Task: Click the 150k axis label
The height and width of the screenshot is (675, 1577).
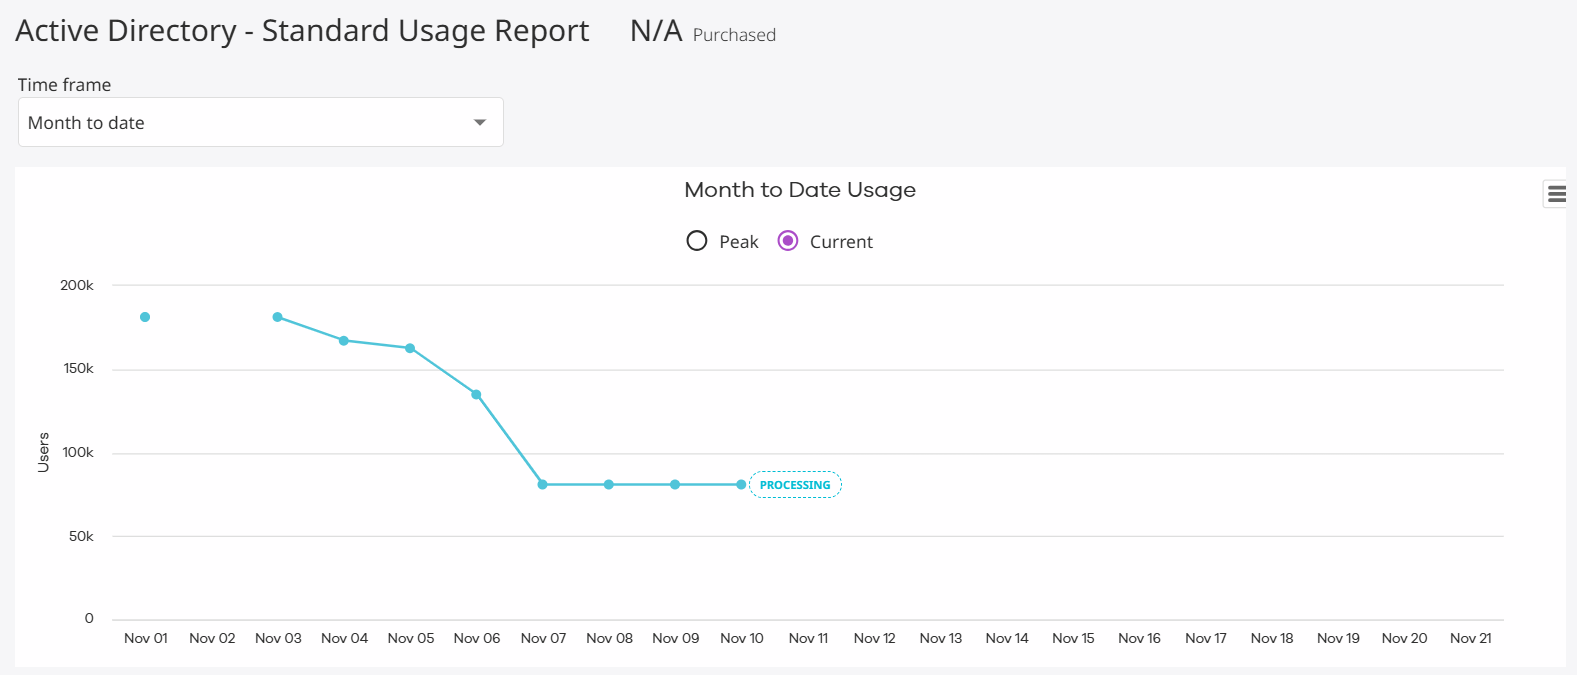Action: pos(78,369)
